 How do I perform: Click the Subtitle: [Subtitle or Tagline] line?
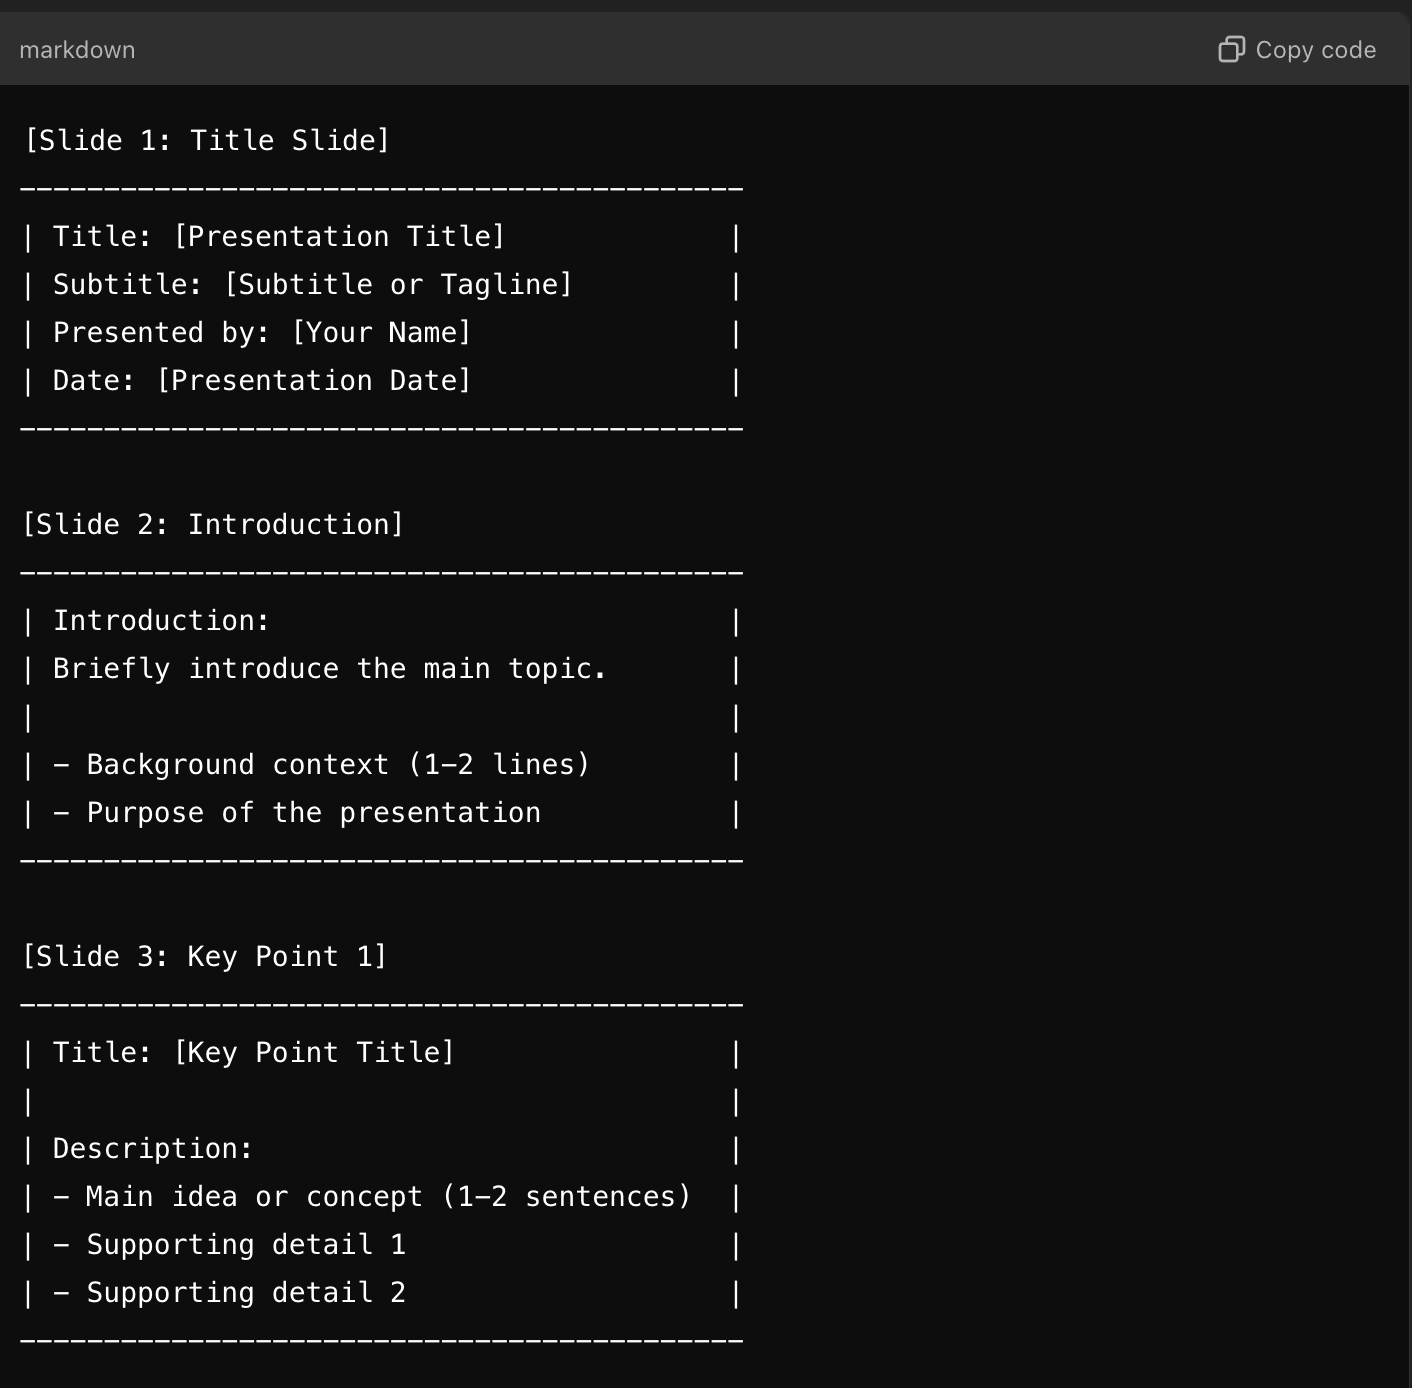point(313,284)
